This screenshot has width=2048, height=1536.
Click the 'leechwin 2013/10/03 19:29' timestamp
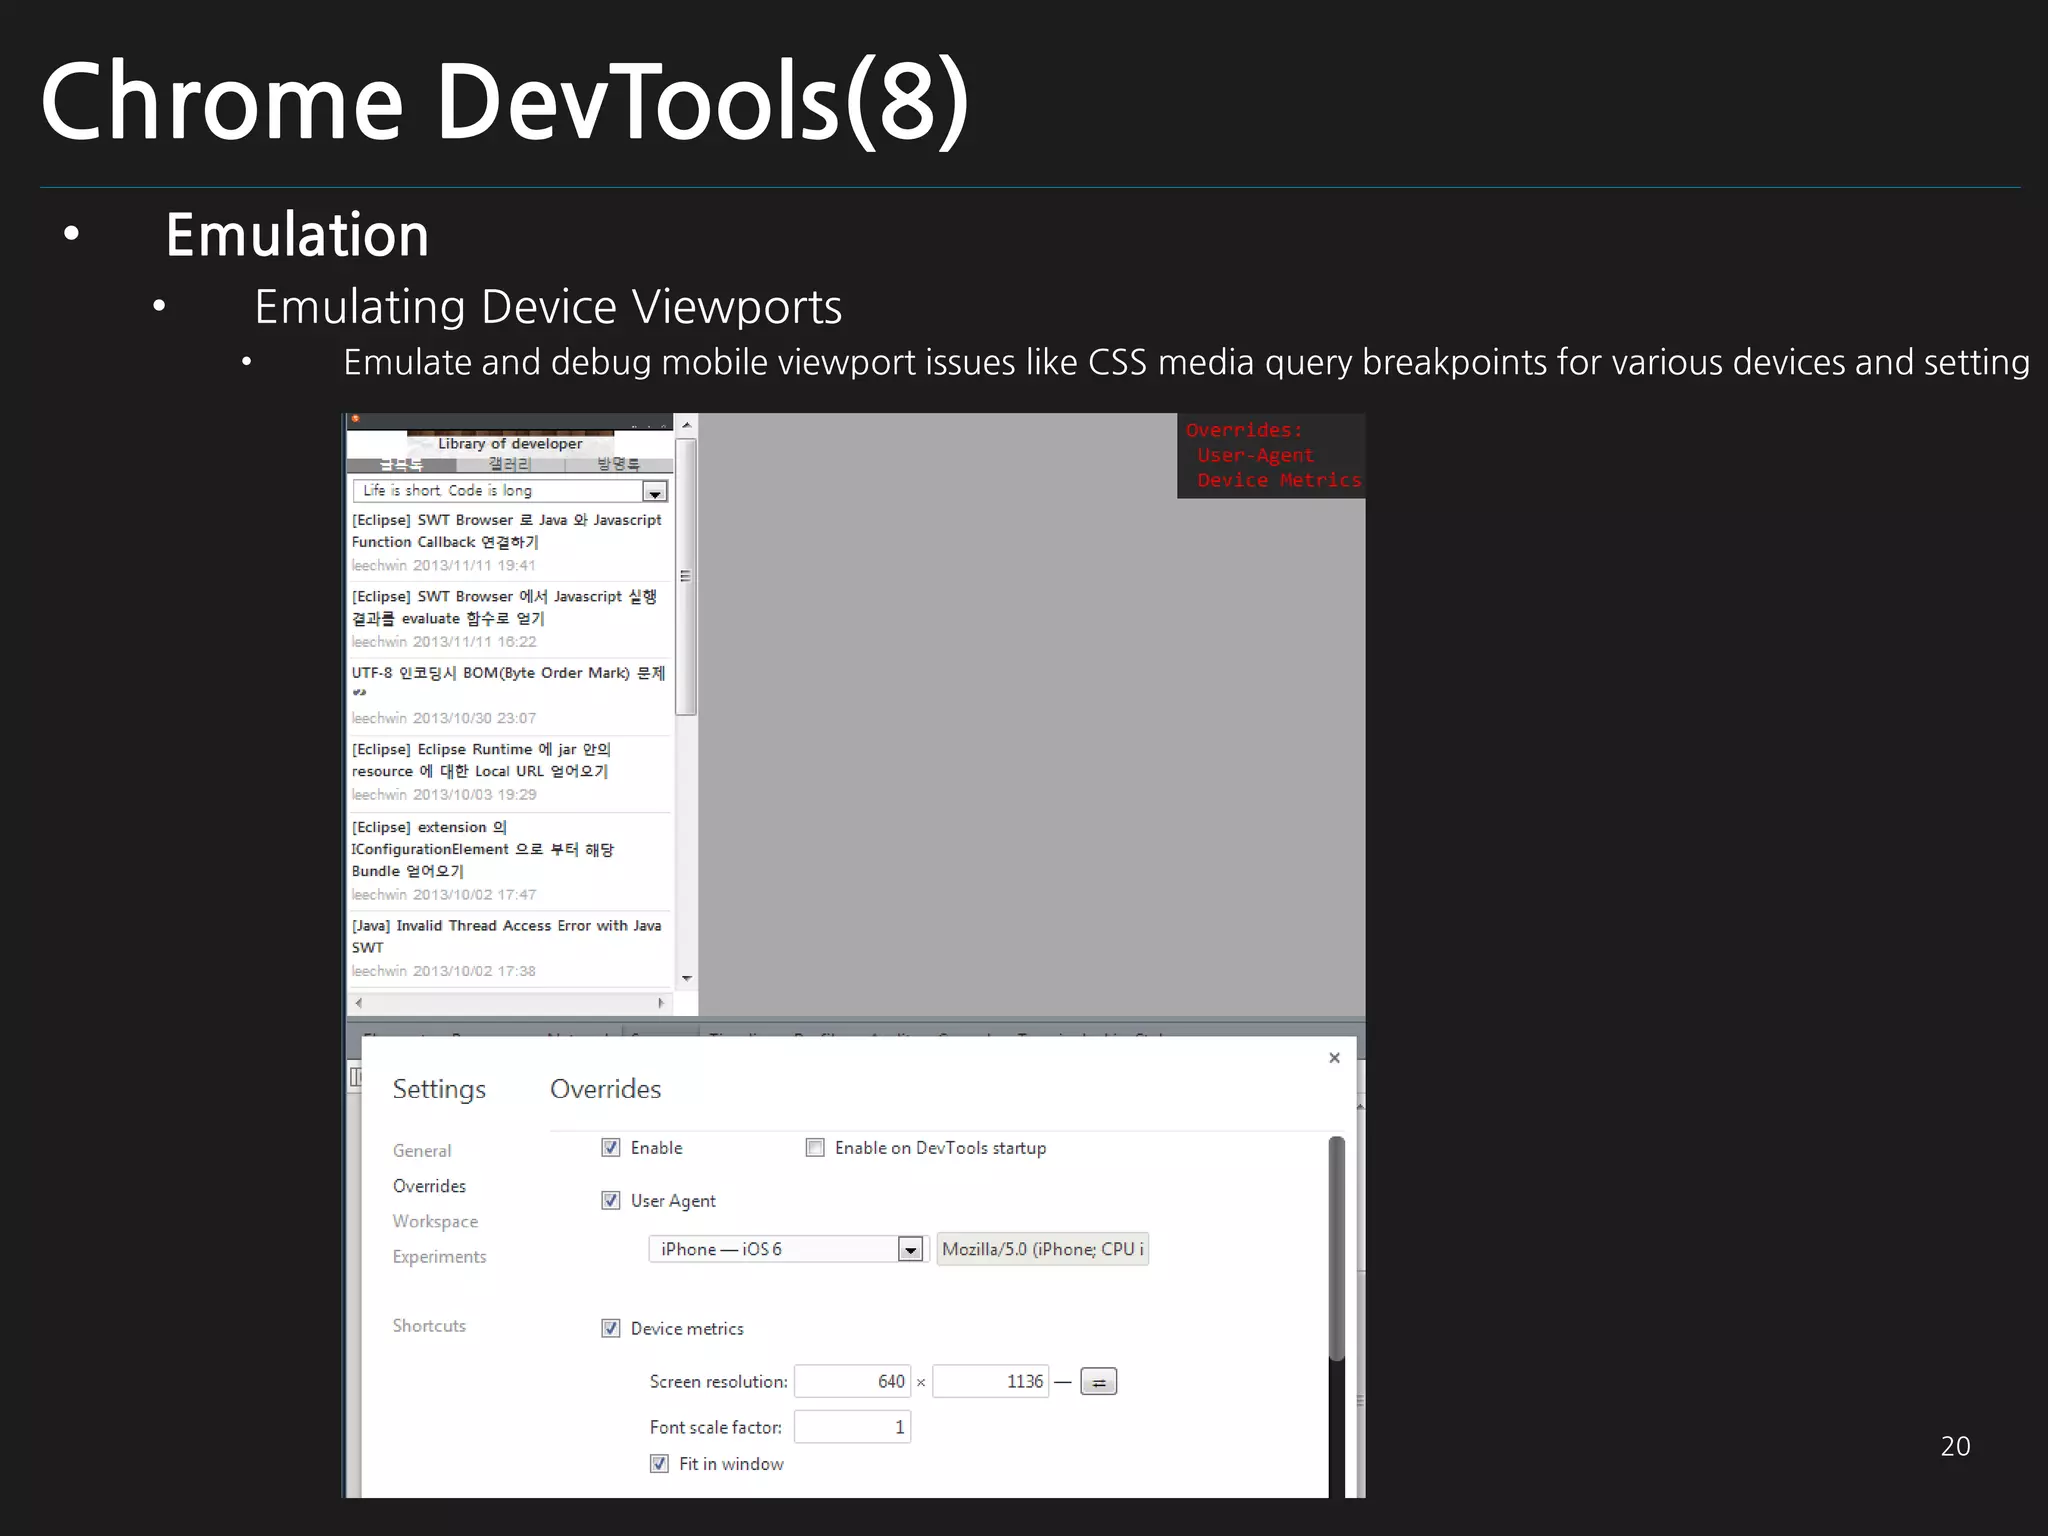[x=444, y=795]
